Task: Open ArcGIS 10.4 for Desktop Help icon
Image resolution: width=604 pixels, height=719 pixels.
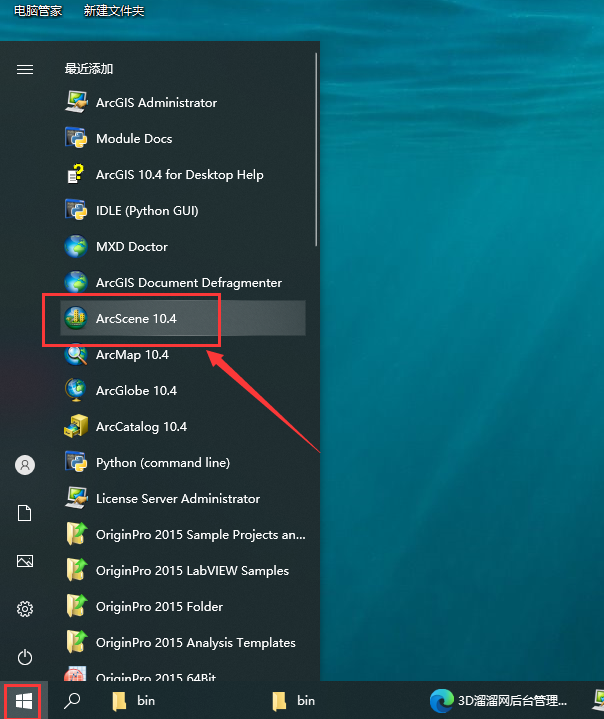Action: (x=76, y=174)
